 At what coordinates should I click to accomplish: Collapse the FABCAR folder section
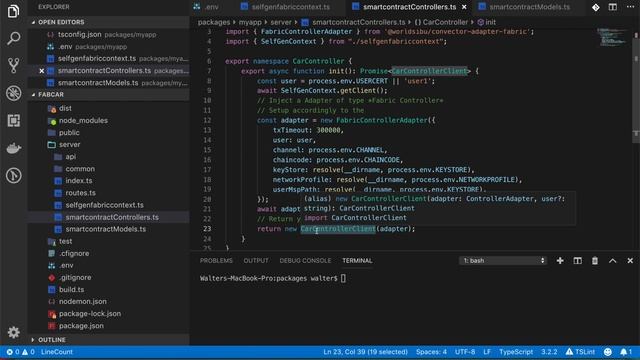(x=108, y=94)
